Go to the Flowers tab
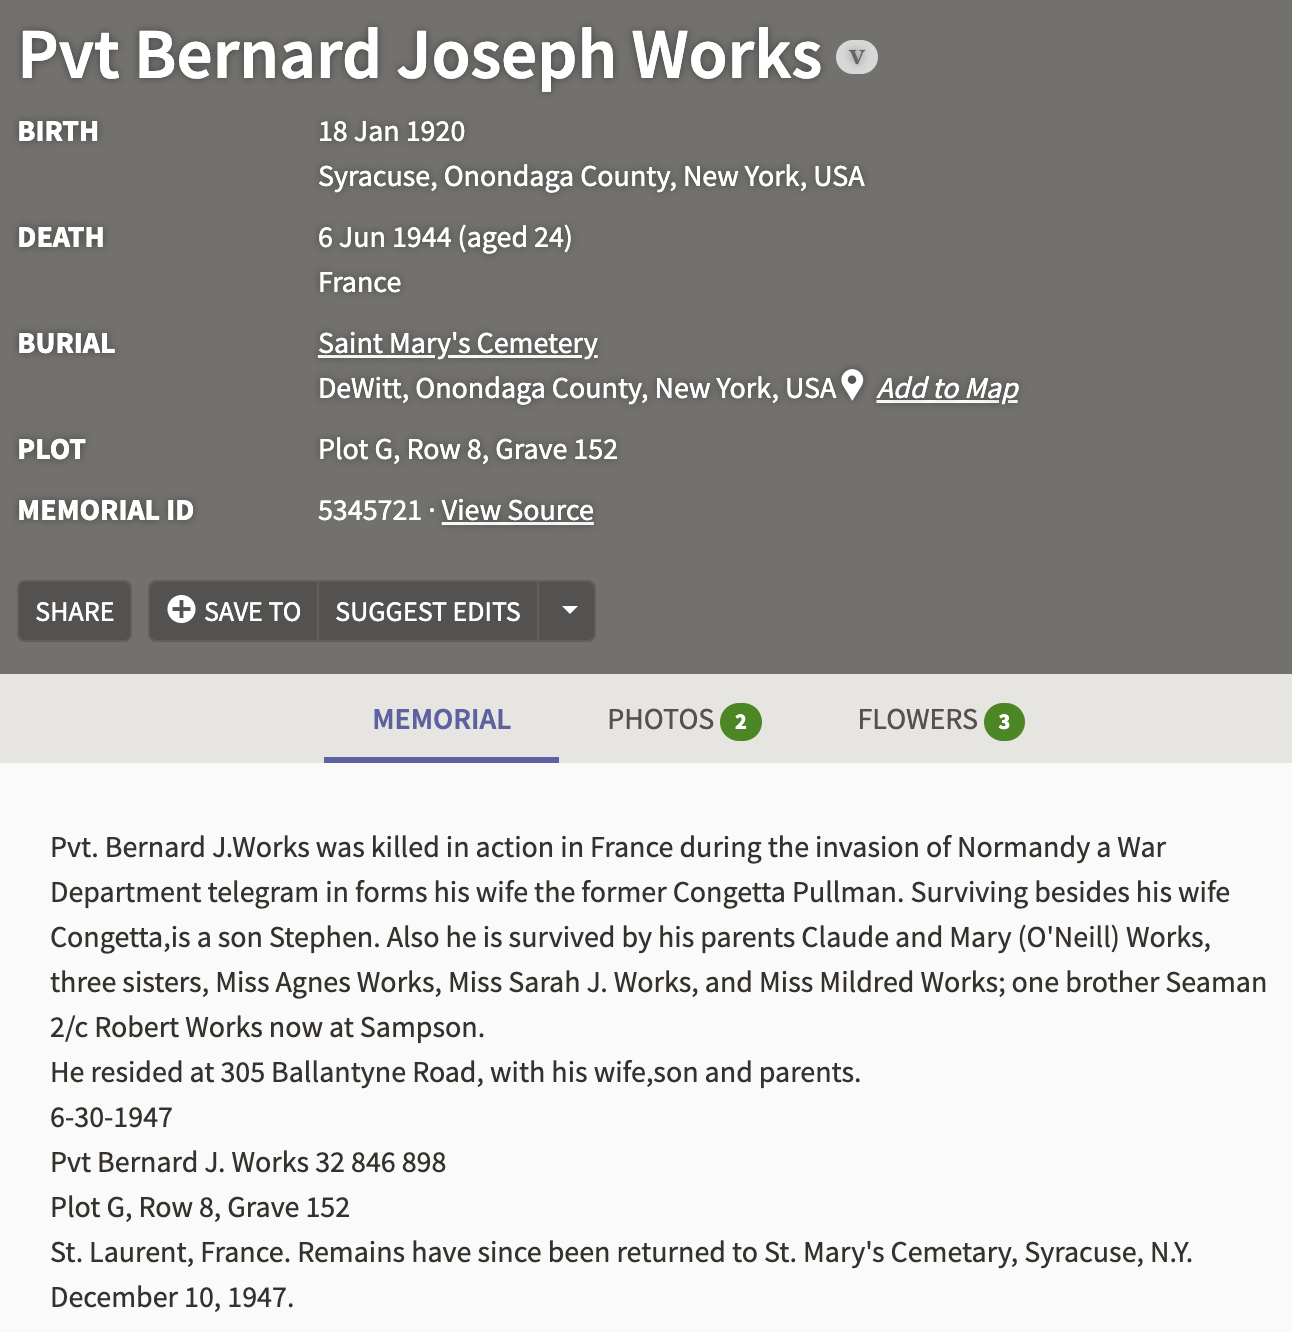 click(917, 720)
